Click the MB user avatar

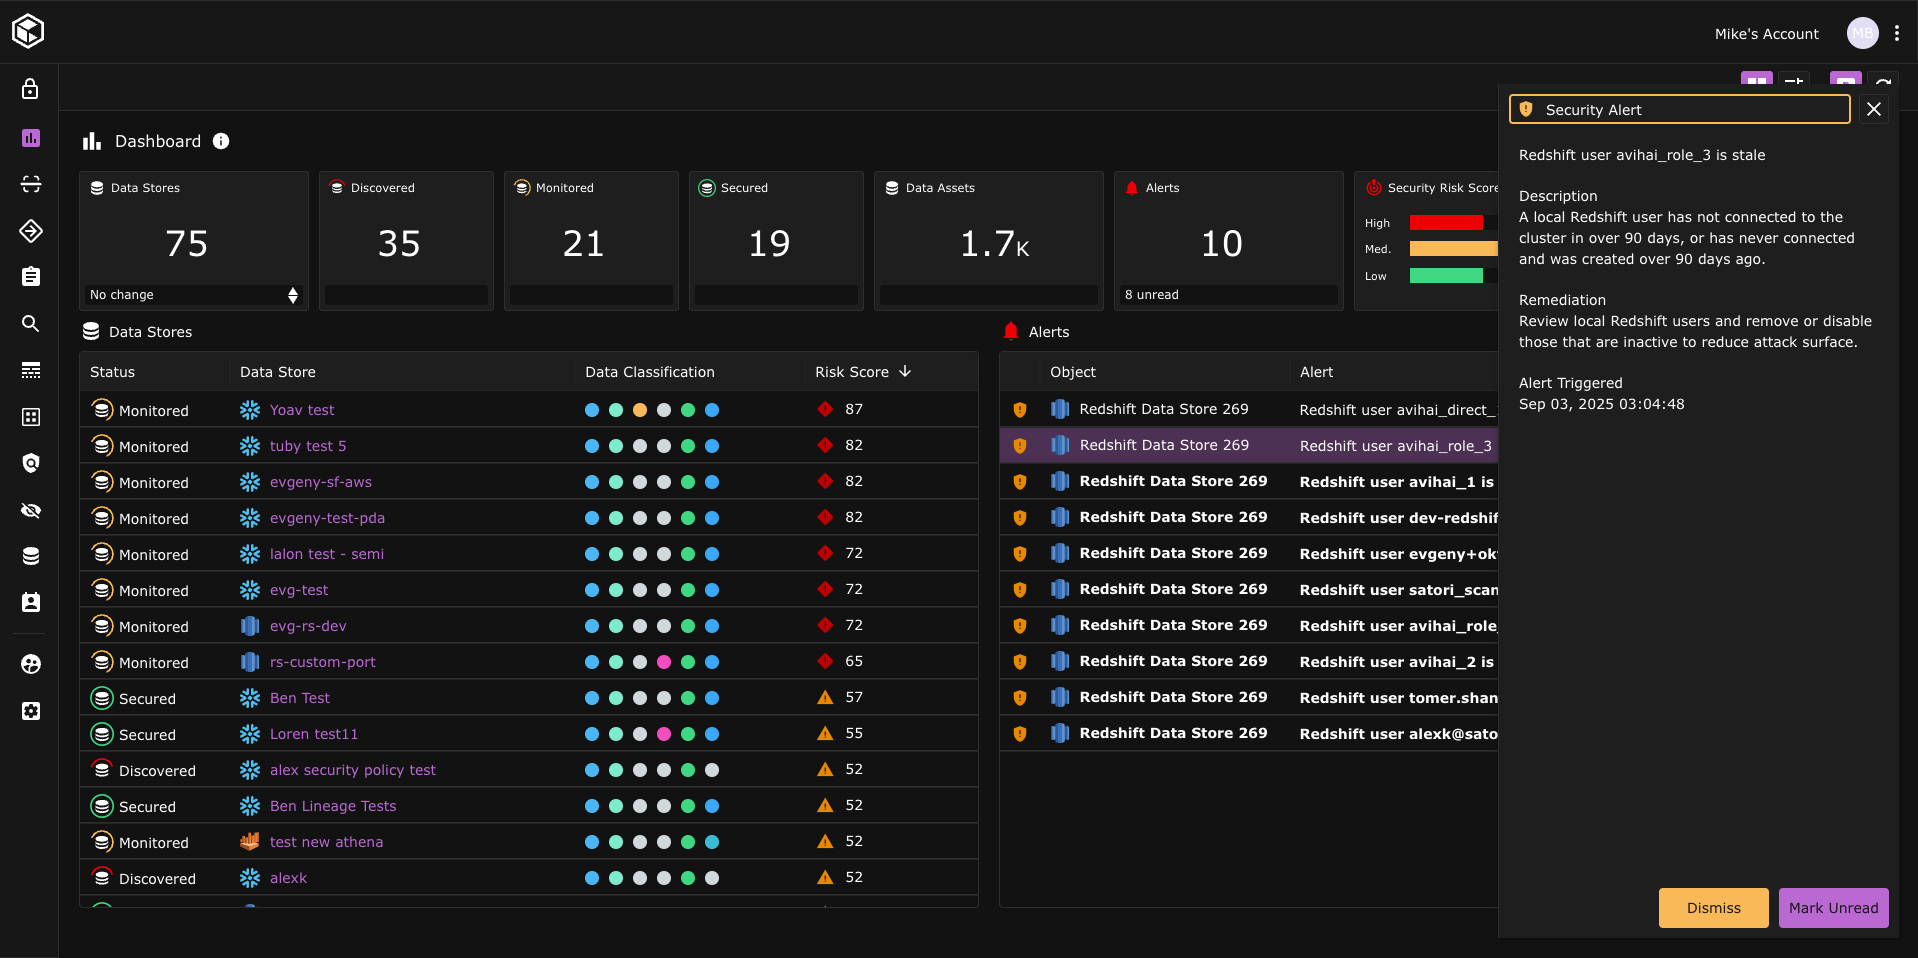1862,33
